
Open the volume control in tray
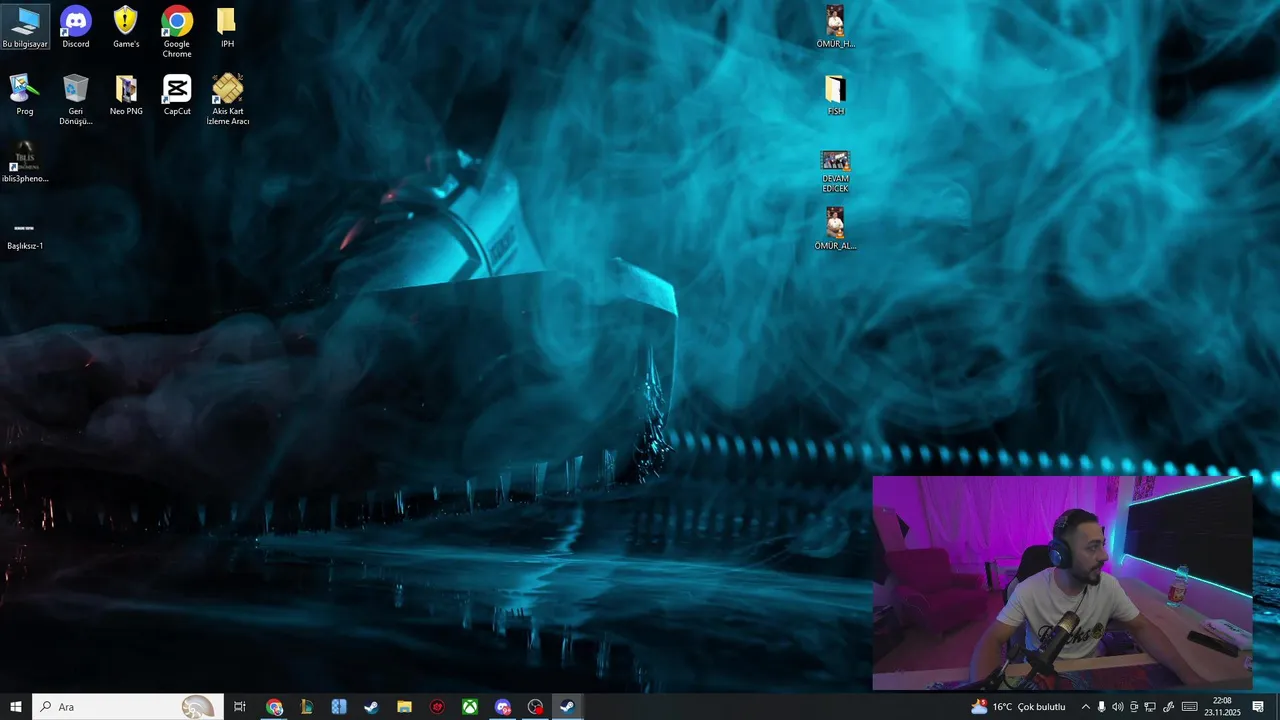coord(1118,707)
